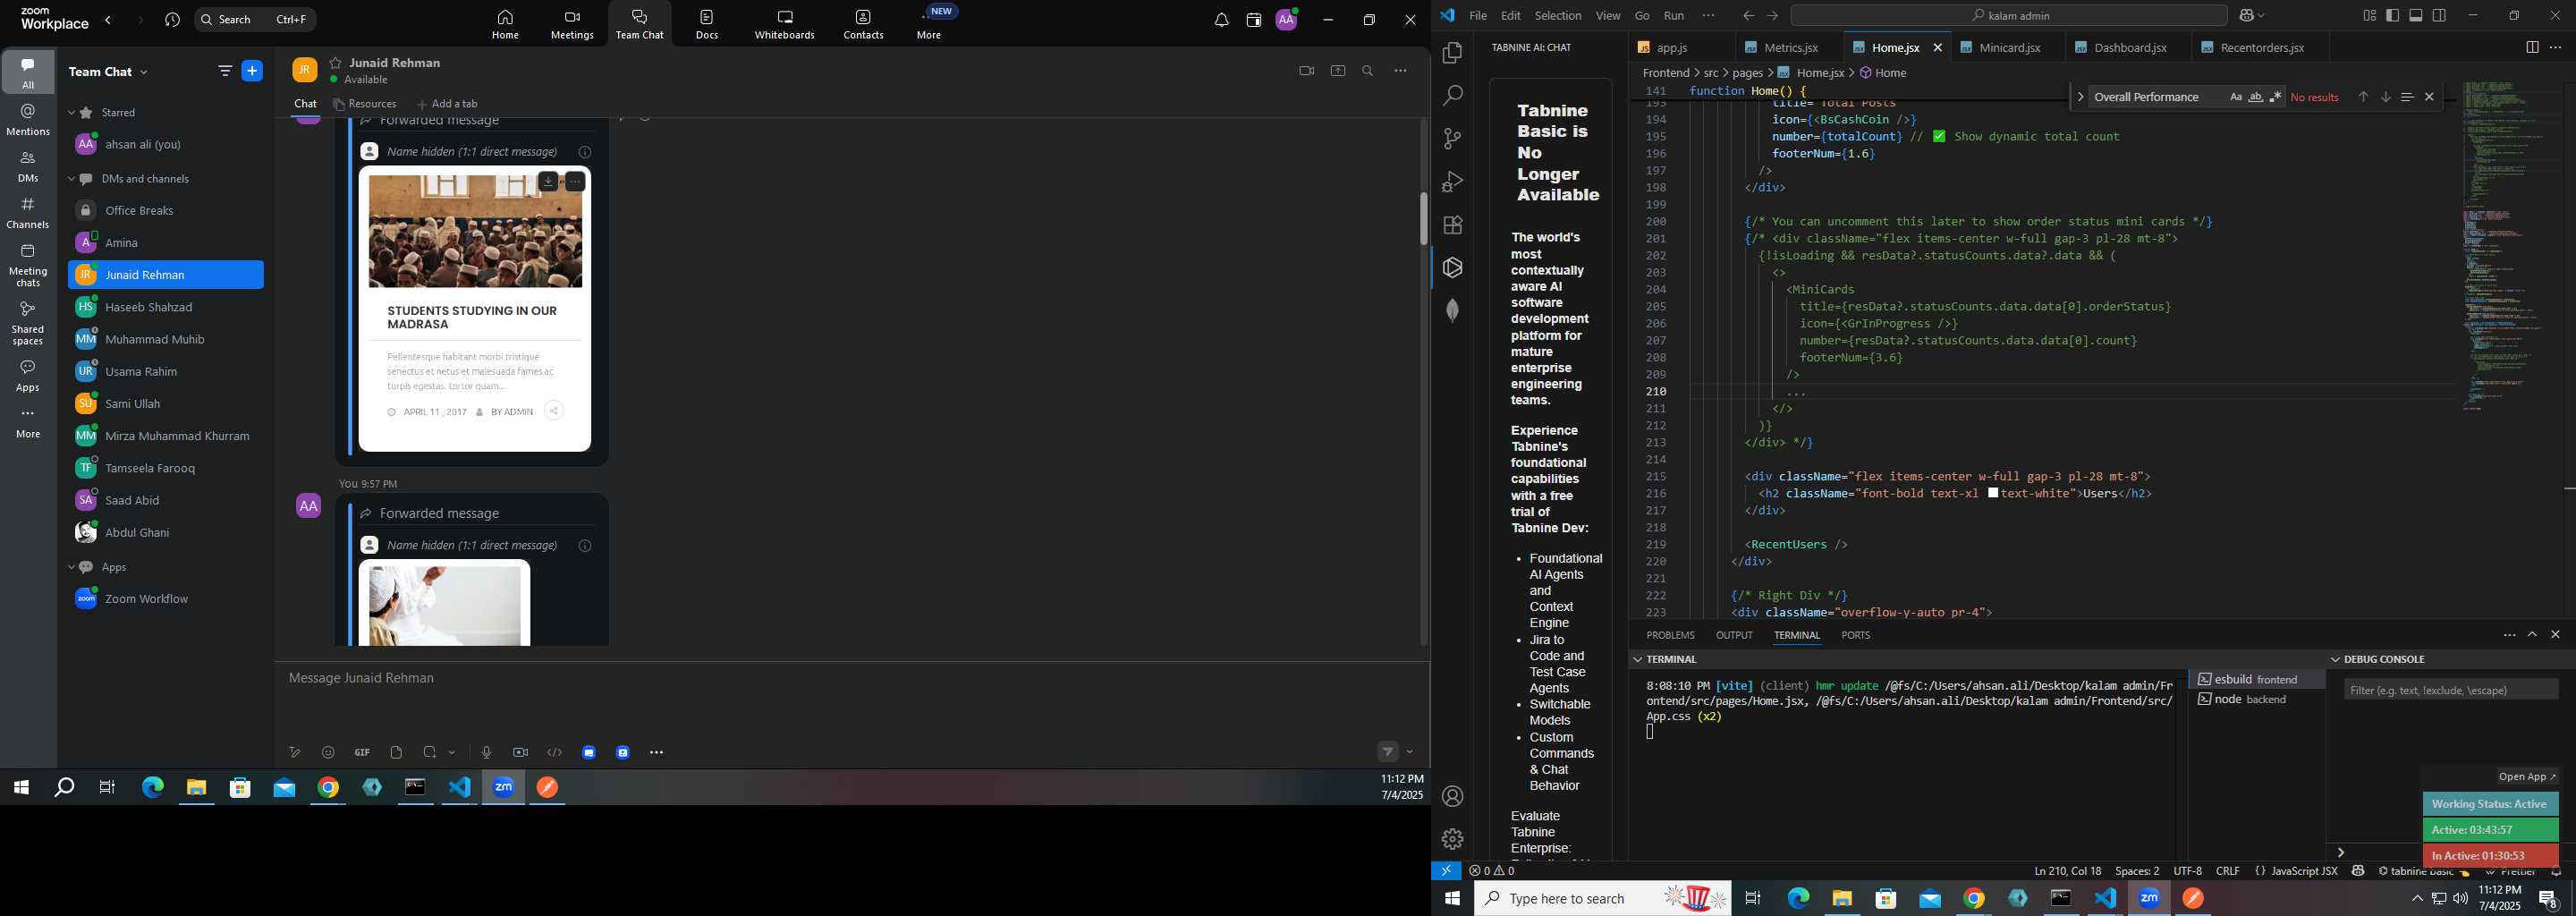Image resolution: width=2576 pixels, height=916 pixels.
Task: Open Zoom notifications bell
Action: 1221,20
